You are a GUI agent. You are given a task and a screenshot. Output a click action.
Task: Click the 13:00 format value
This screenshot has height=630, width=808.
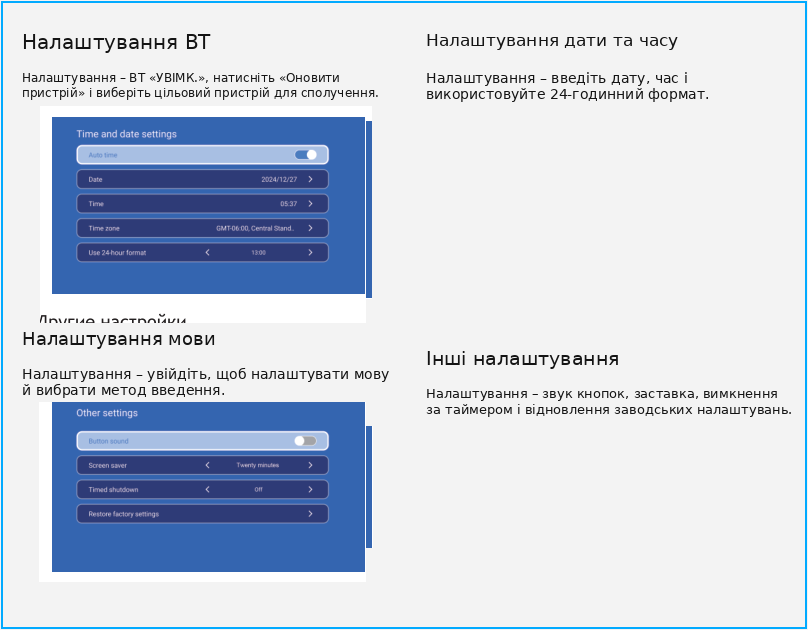click(258, 252)
